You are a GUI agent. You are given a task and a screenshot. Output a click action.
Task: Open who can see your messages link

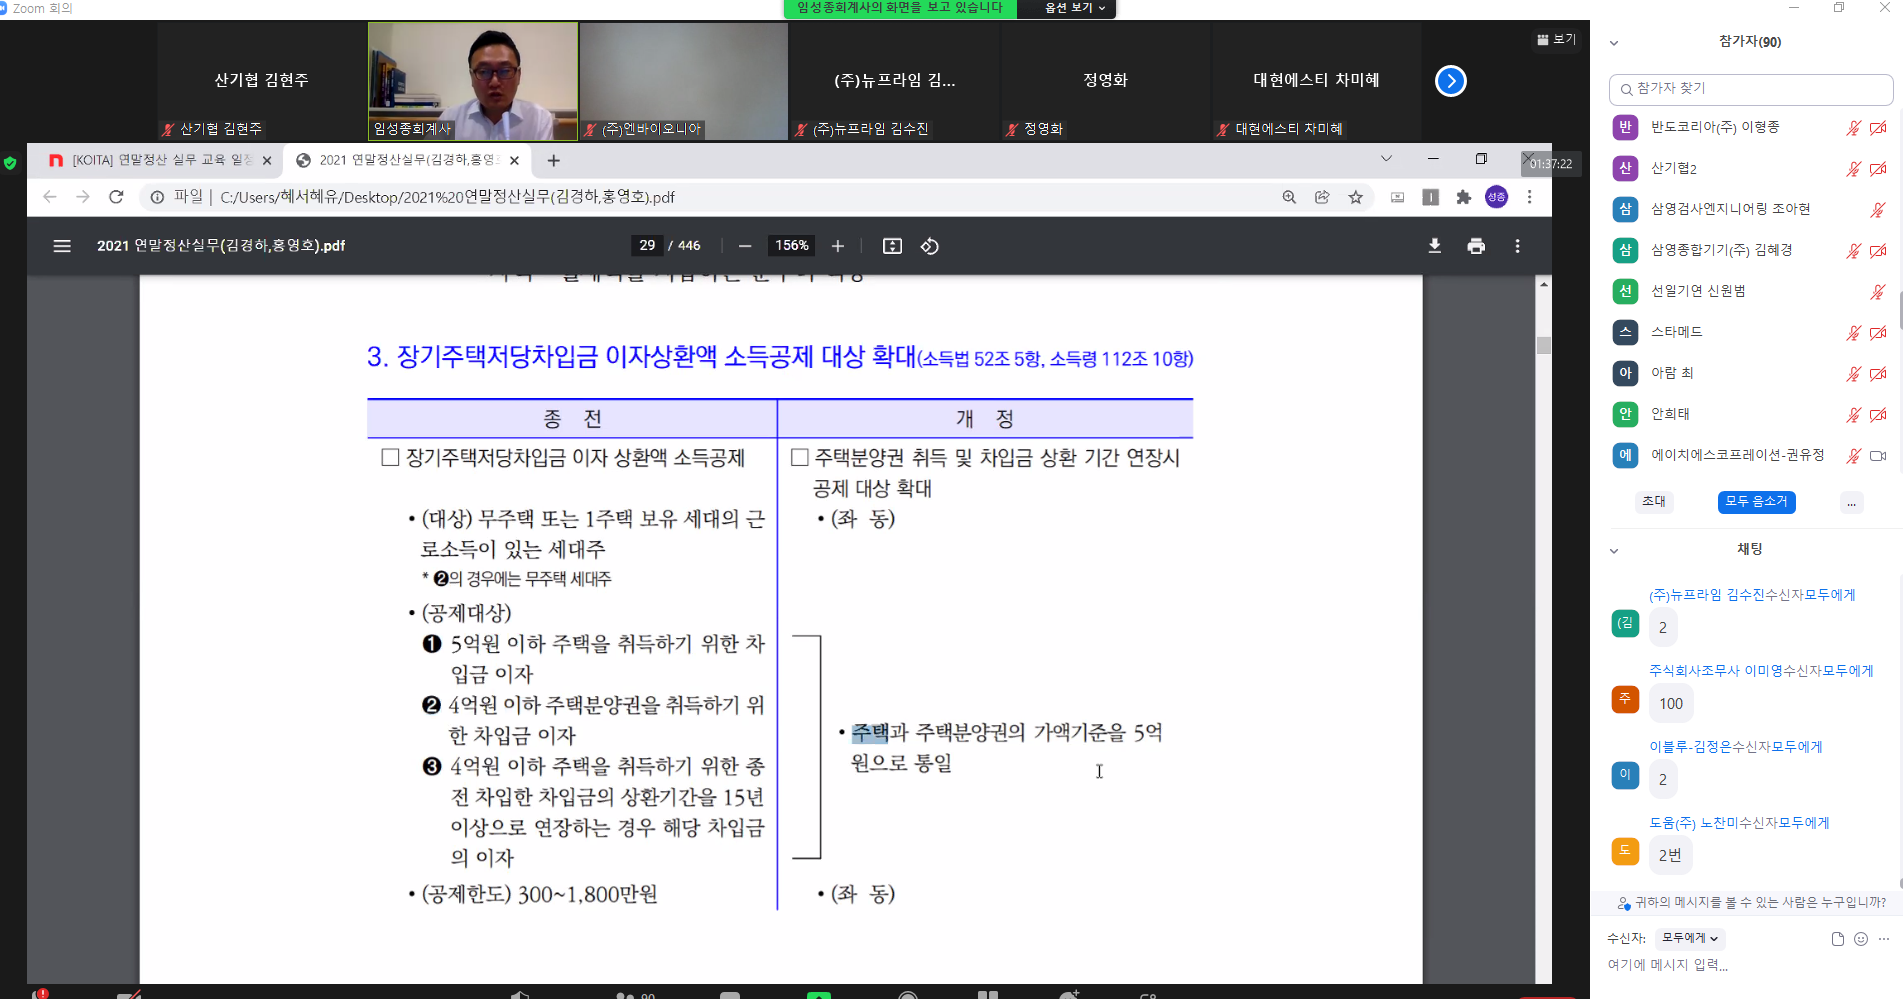point(1751,902)
